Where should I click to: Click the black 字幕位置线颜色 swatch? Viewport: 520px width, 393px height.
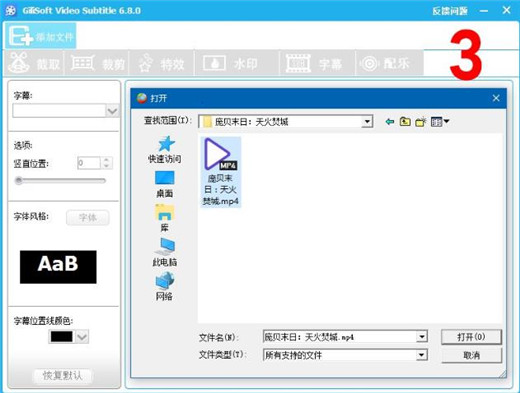pos(62,337)
